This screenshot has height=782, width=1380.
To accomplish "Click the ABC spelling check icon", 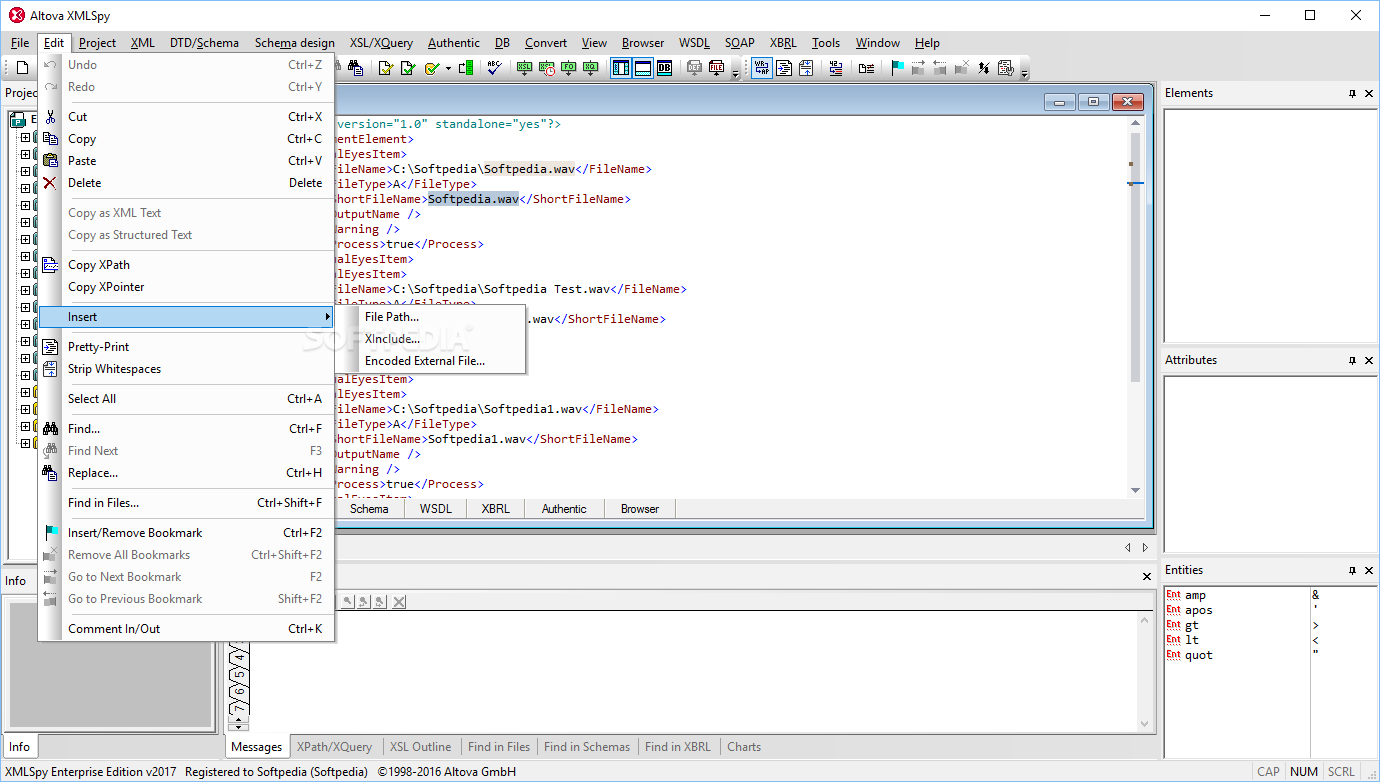I will click(495, 68).
